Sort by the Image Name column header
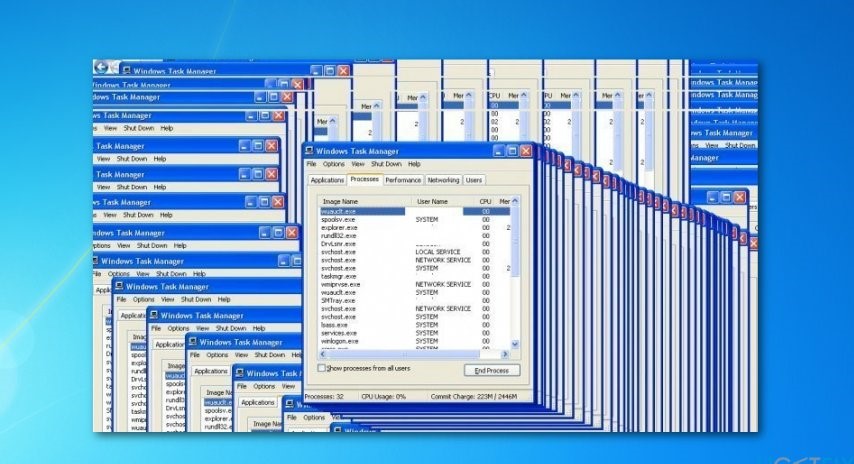Viewport: 854px width, 464px height. pos(340,201)
